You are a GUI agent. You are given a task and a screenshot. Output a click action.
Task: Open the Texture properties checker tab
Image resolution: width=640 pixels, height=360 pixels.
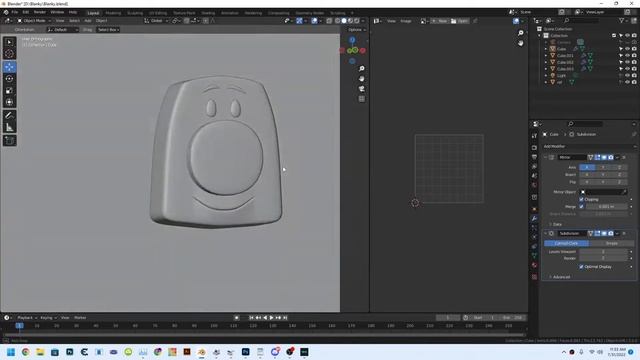click(534, 277)
